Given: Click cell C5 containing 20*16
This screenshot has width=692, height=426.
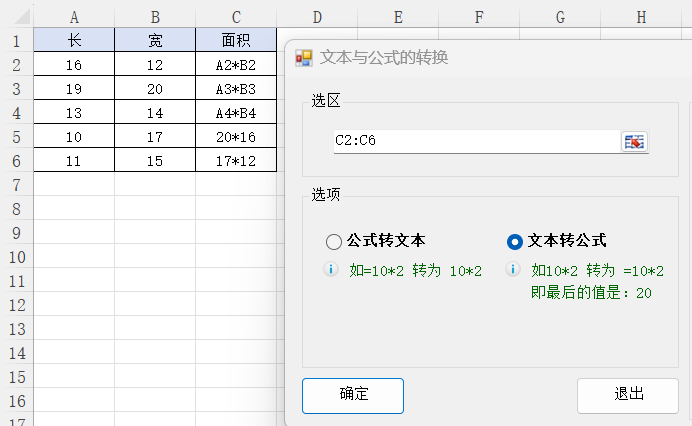Looking at the screenshot, I should (236, 137).
